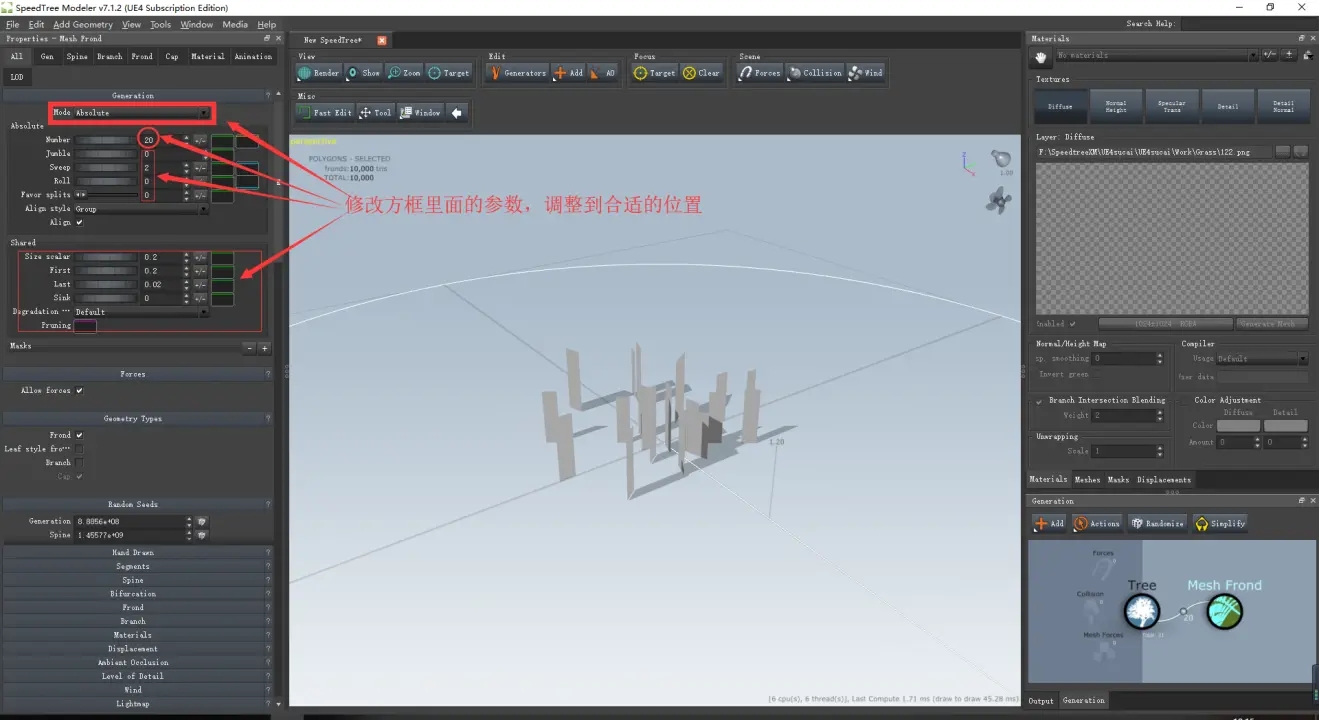
Task: Click Add in the Generation panel
Action: 1050,523
